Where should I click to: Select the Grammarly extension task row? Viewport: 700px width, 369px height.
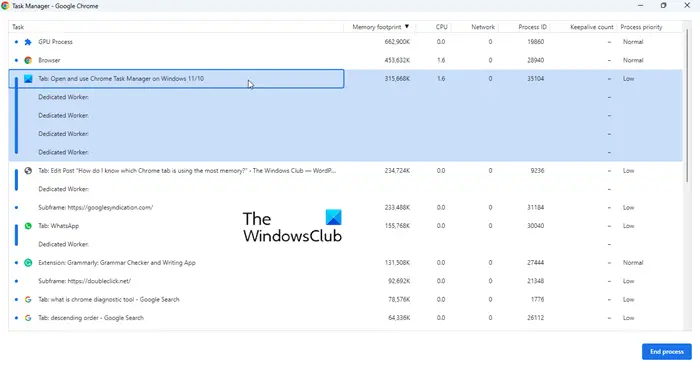346,263
